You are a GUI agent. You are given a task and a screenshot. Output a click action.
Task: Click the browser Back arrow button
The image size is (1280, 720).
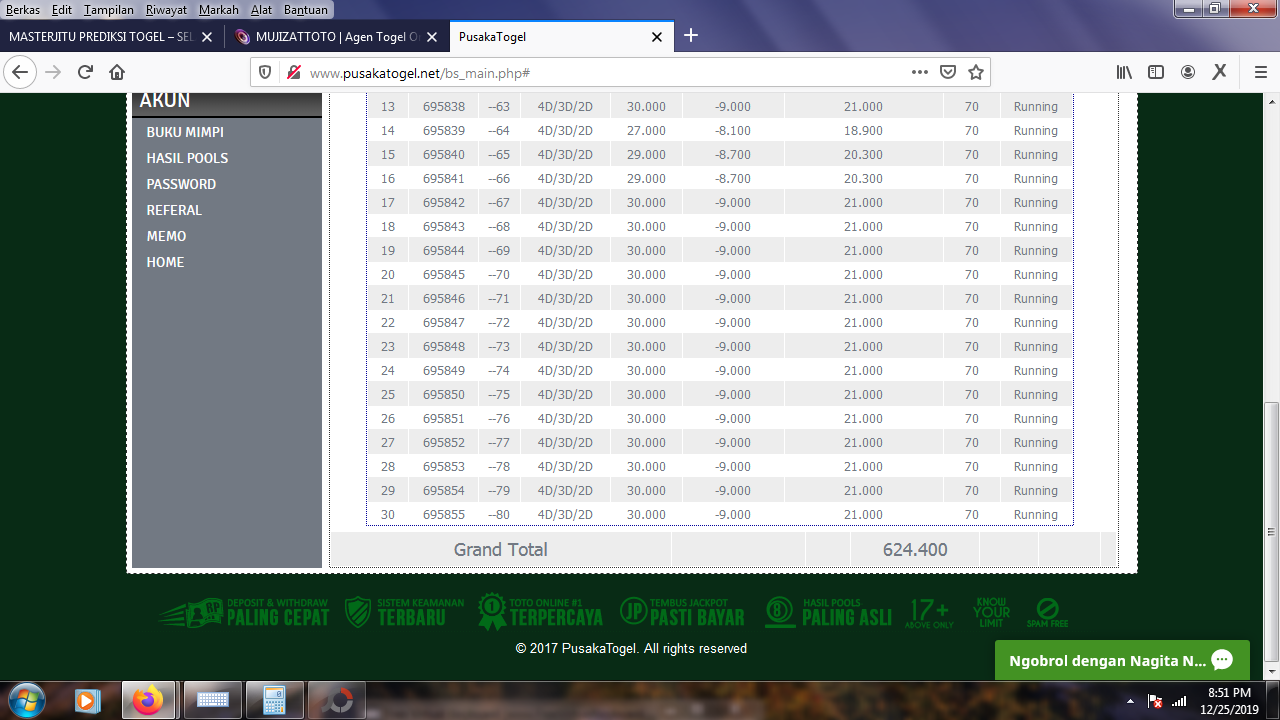[20, 72]
